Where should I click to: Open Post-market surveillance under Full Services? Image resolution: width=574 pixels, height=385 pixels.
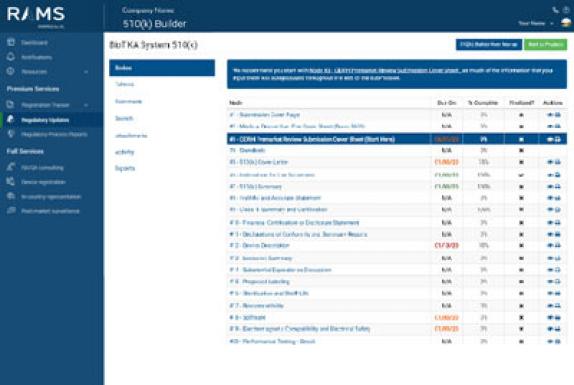(x=50, y=211)
